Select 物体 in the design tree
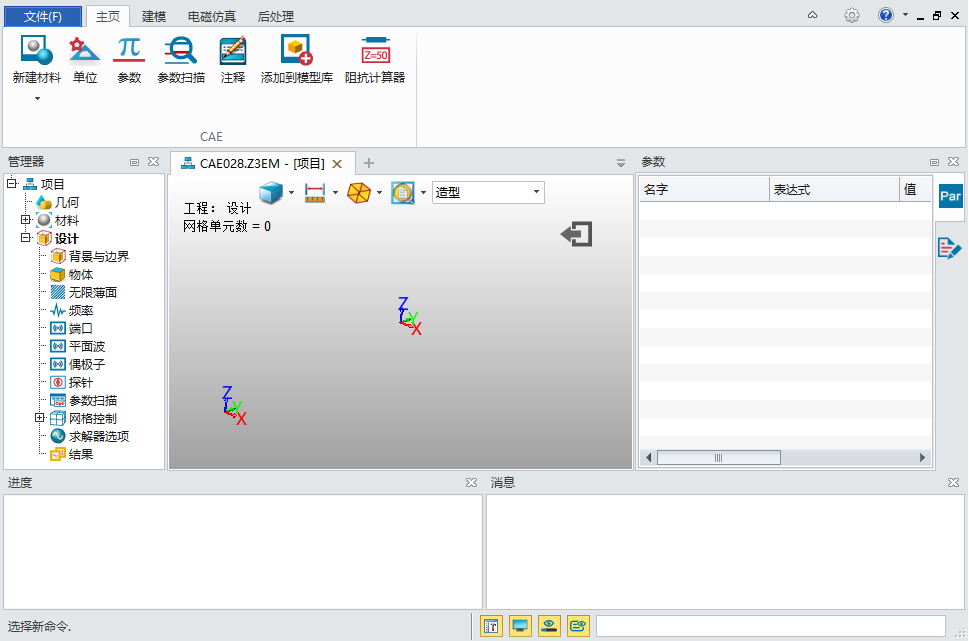969x641 pixels. tap(81, 274)
